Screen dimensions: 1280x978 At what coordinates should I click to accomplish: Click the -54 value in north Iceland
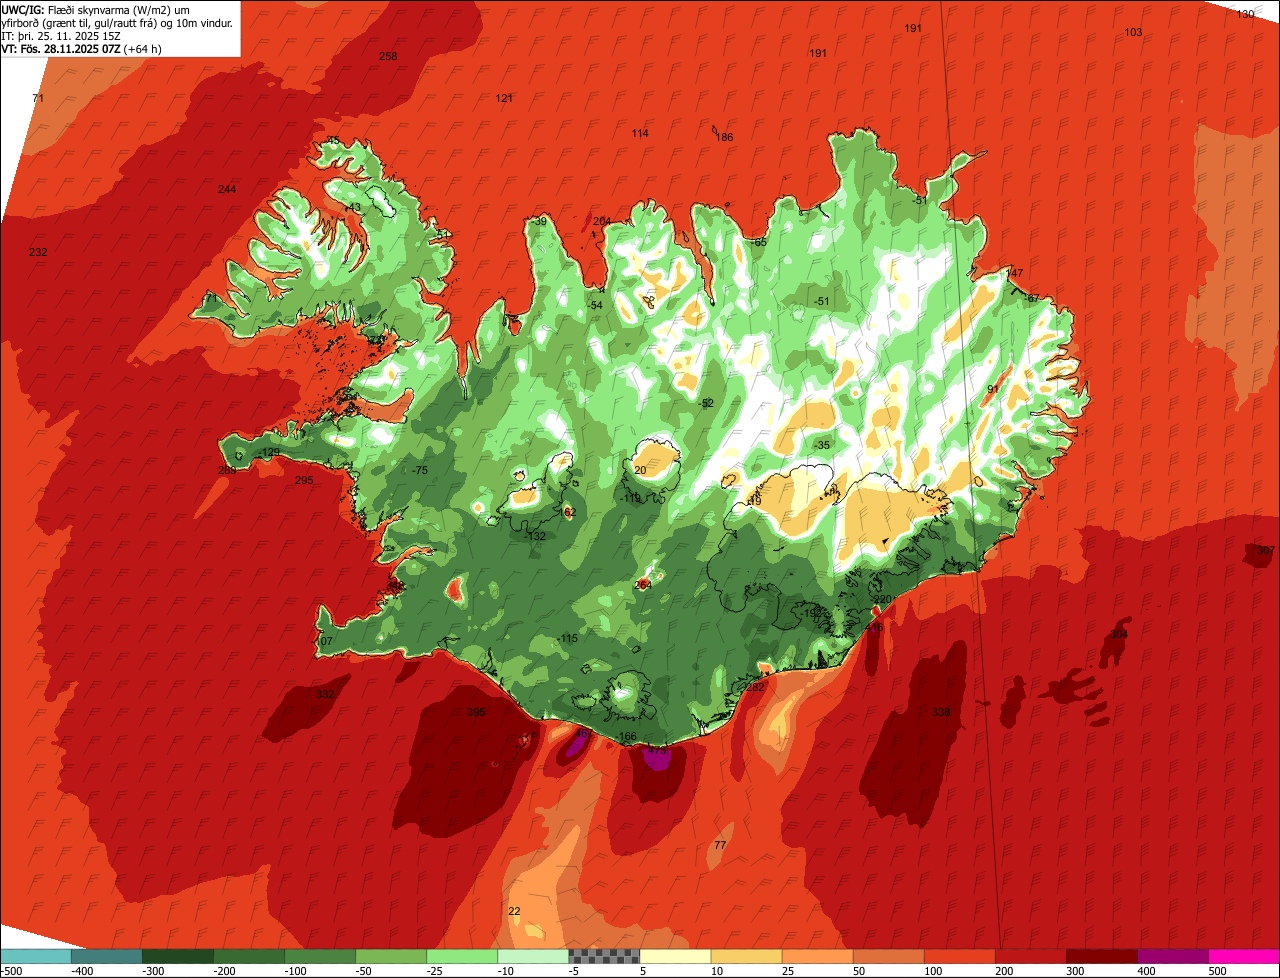(595, 305)
